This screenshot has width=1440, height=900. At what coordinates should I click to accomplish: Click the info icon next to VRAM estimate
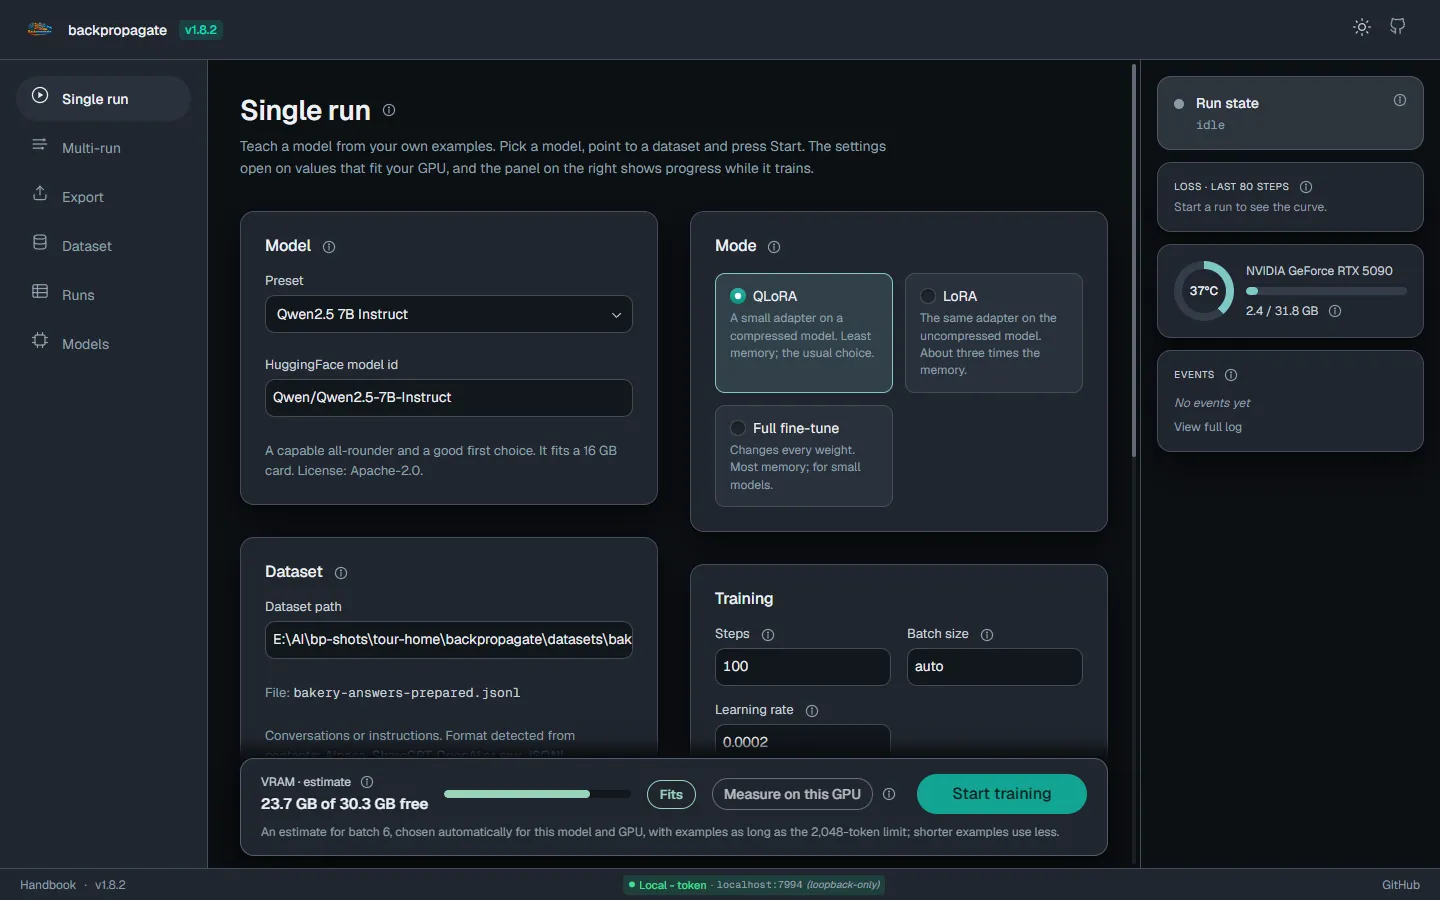tap(367, 782)
